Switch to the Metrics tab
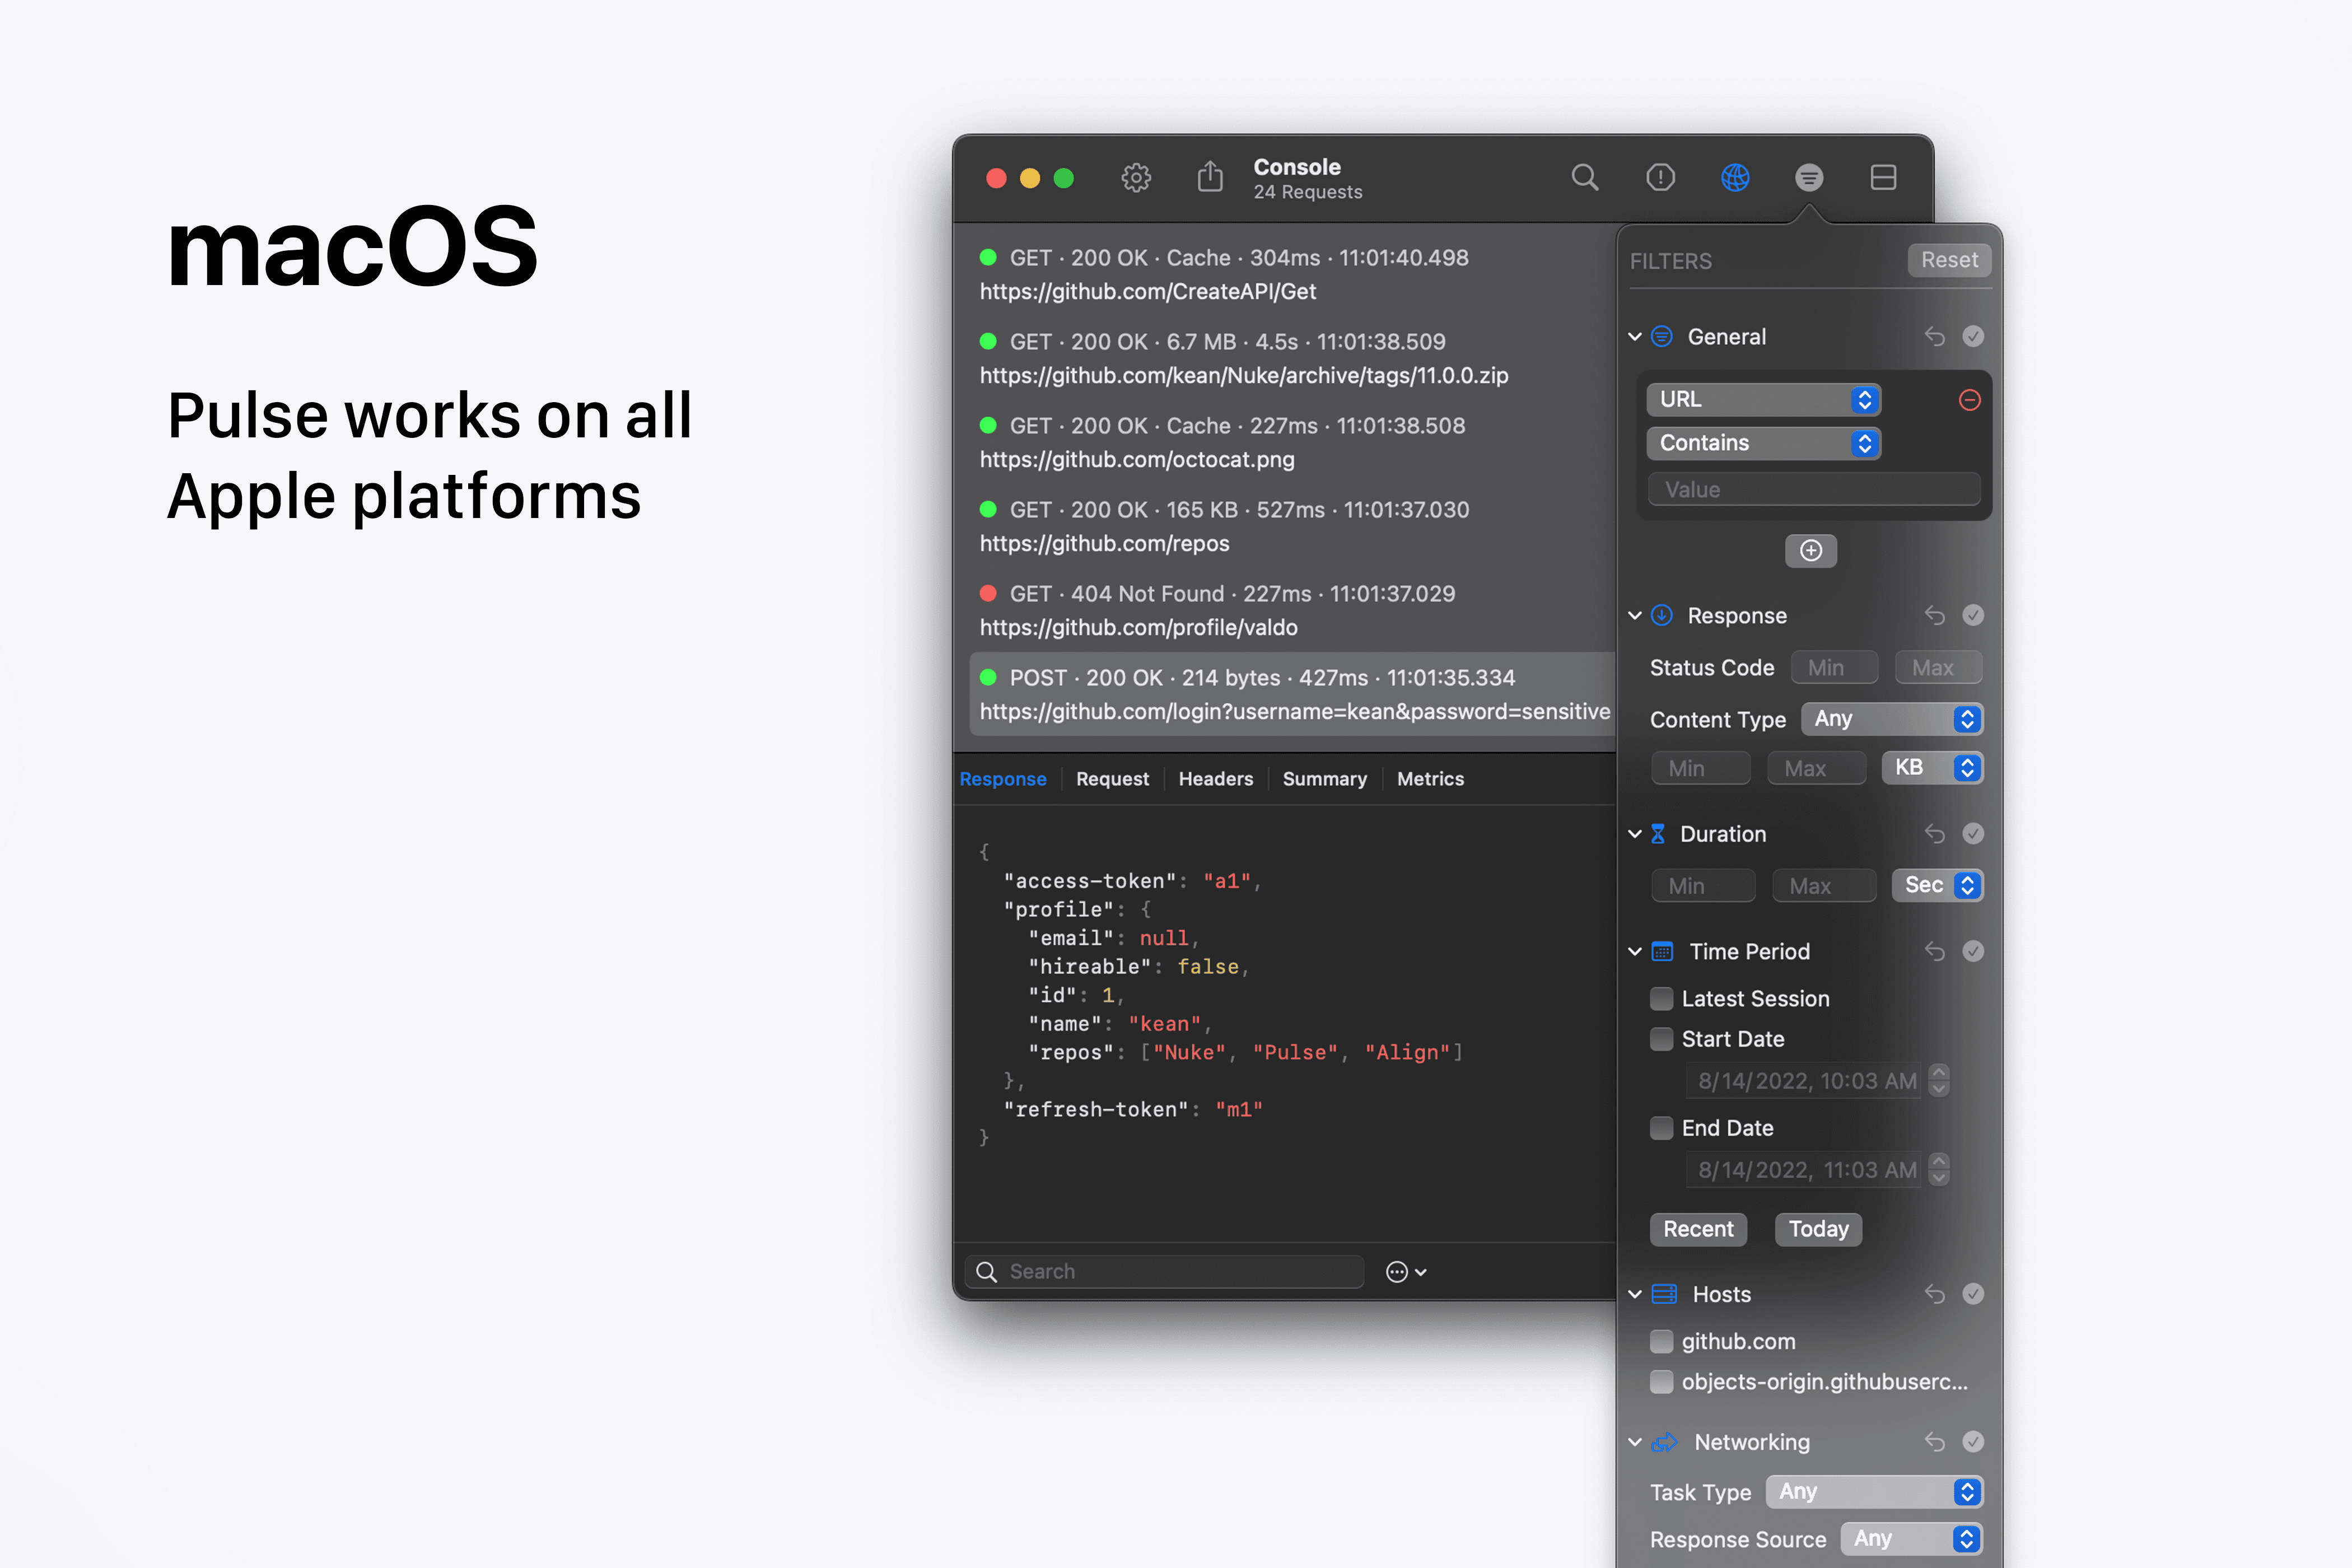This screenshot has width=2352, height=1568. (1430, 779)
